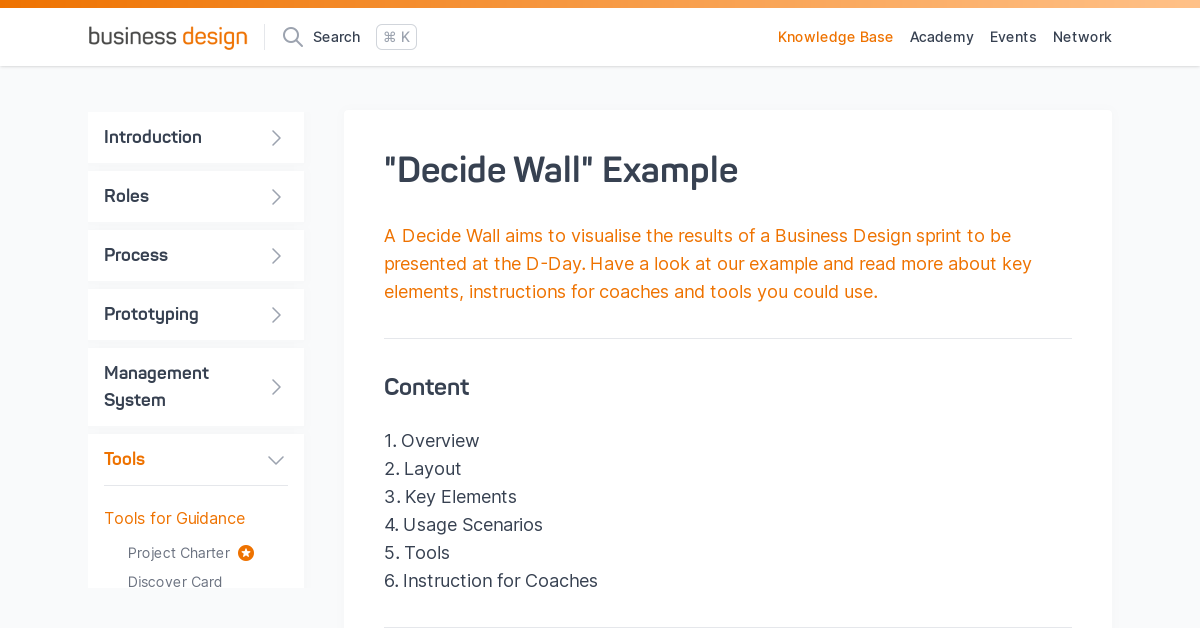
Task: Jump to 4. Usage Scenarios
Action: [463, 525]
